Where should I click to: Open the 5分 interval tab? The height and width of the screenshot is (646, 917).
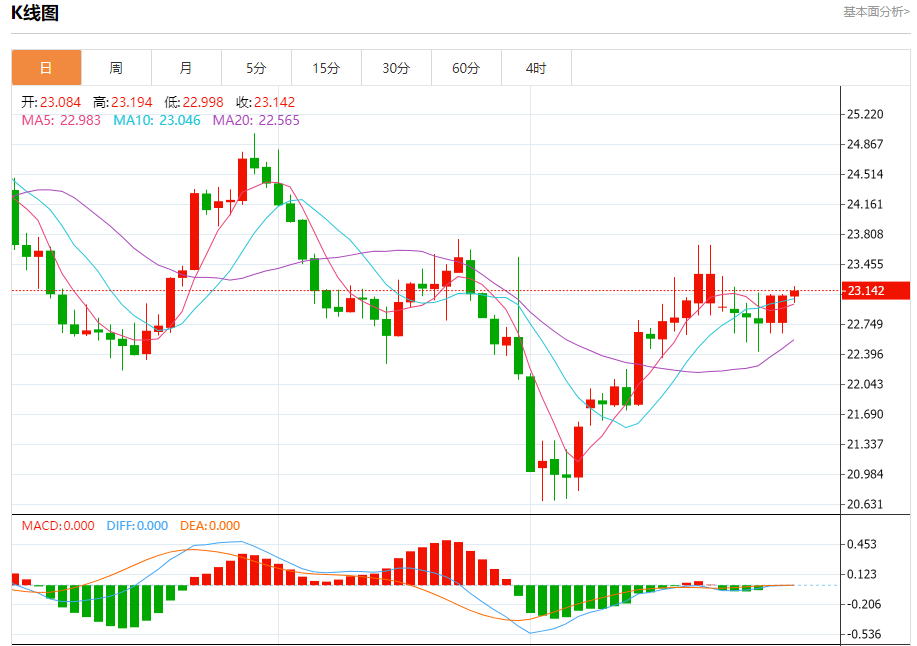(256, 68)
